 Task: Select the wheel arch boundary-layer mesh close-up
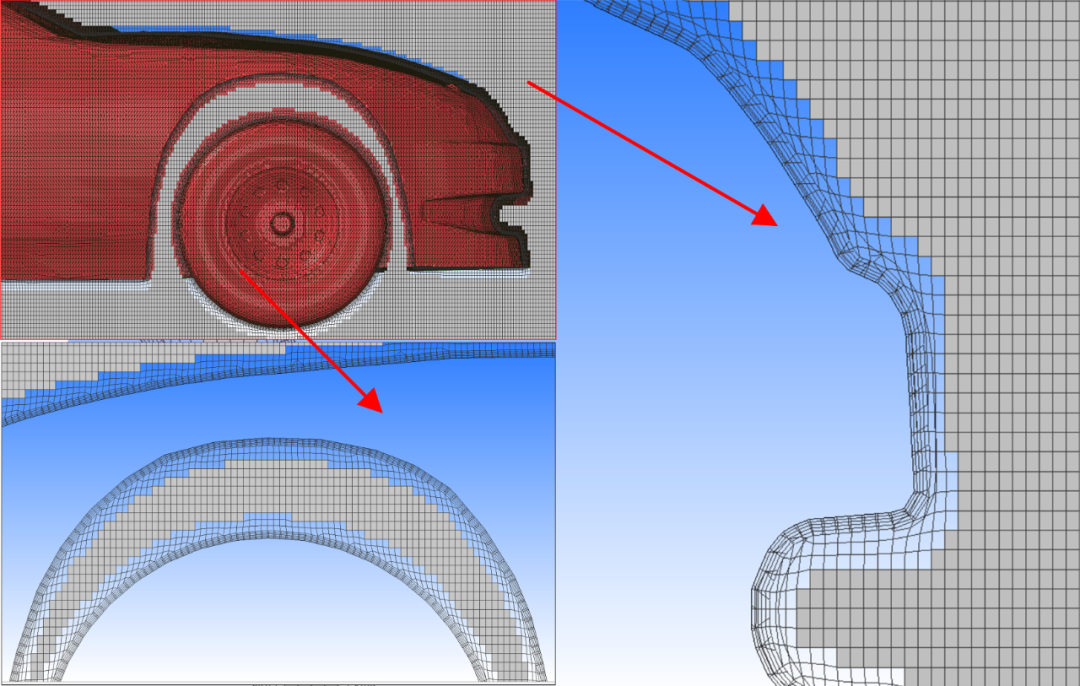click(278, 512)
